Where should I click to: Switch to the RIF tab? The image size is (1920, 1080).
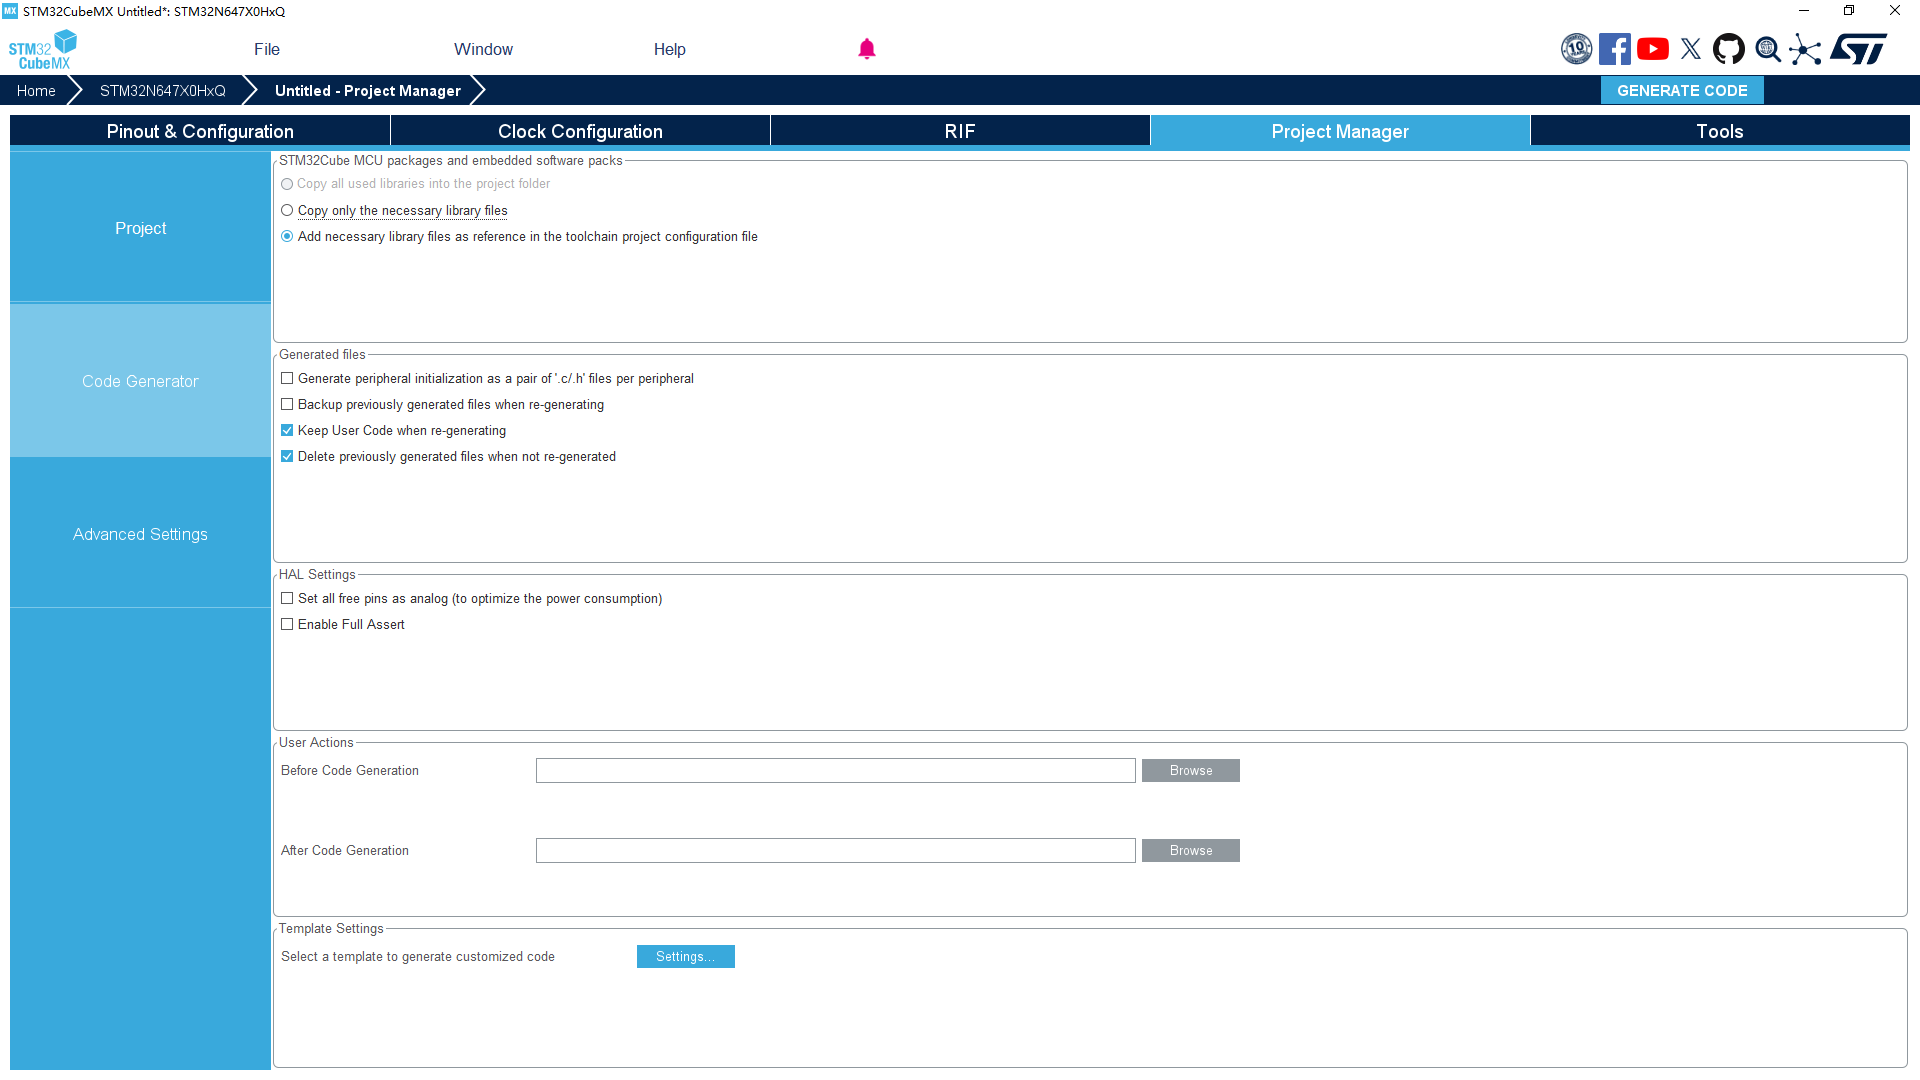coord(960,131)
